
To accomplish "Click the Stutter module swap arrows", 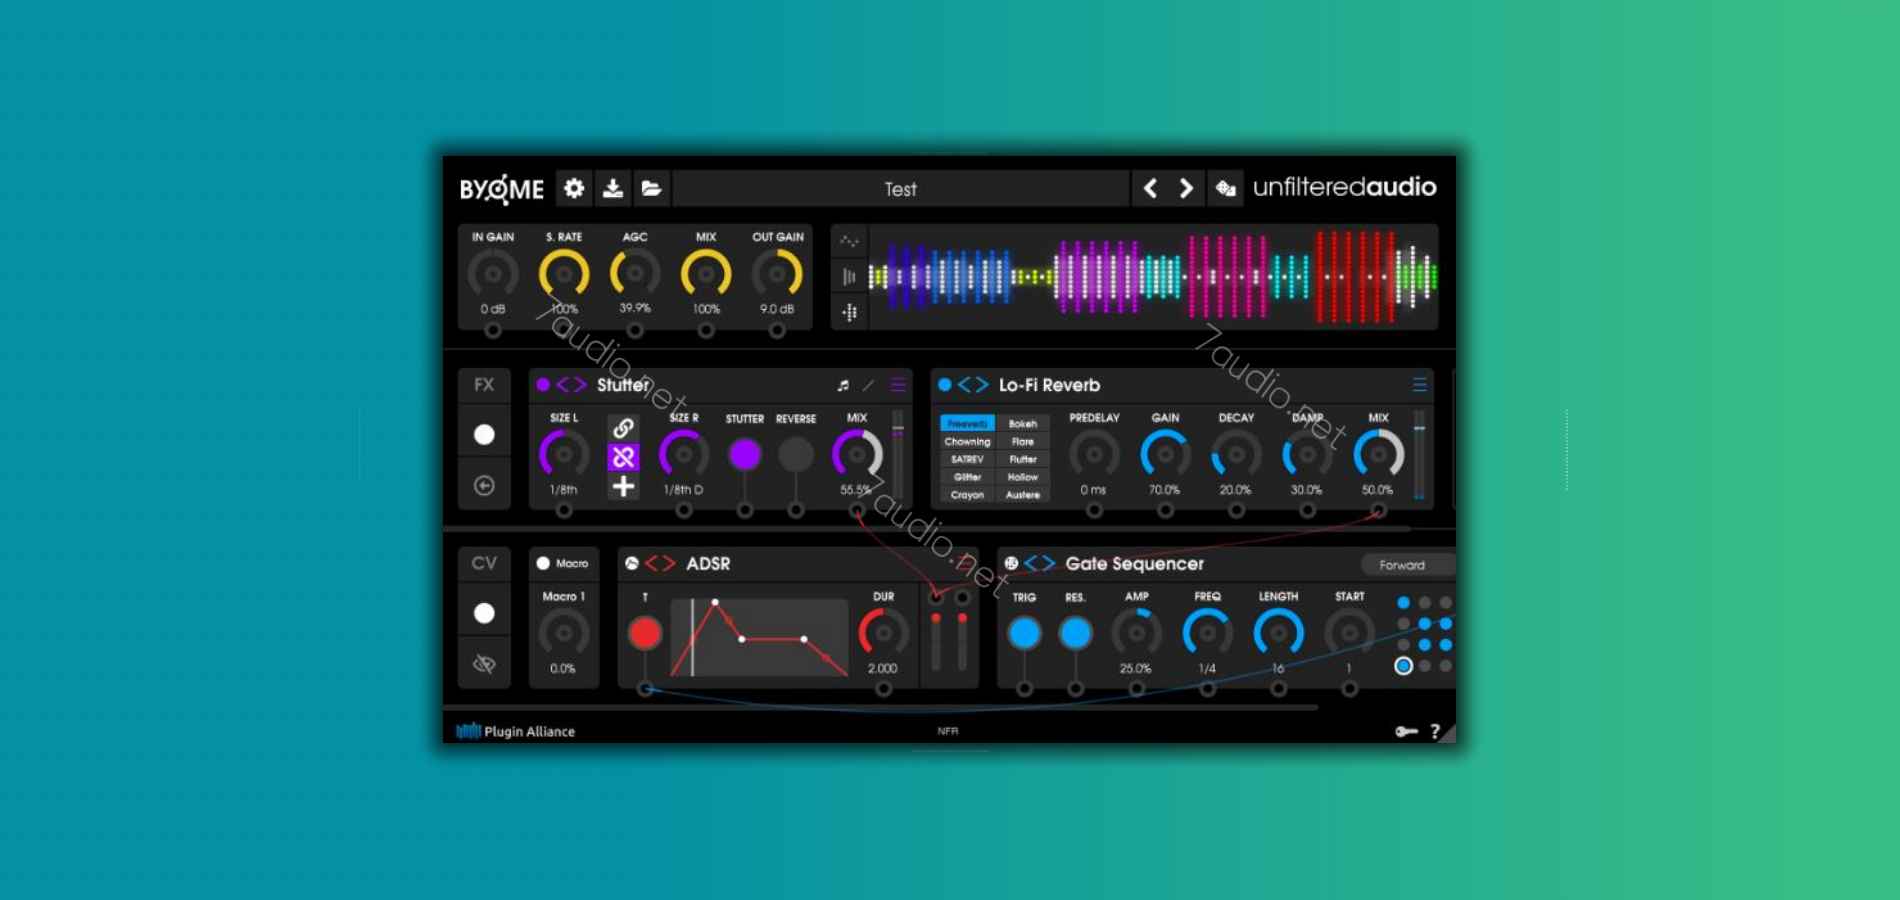I will tap(571, 385).
